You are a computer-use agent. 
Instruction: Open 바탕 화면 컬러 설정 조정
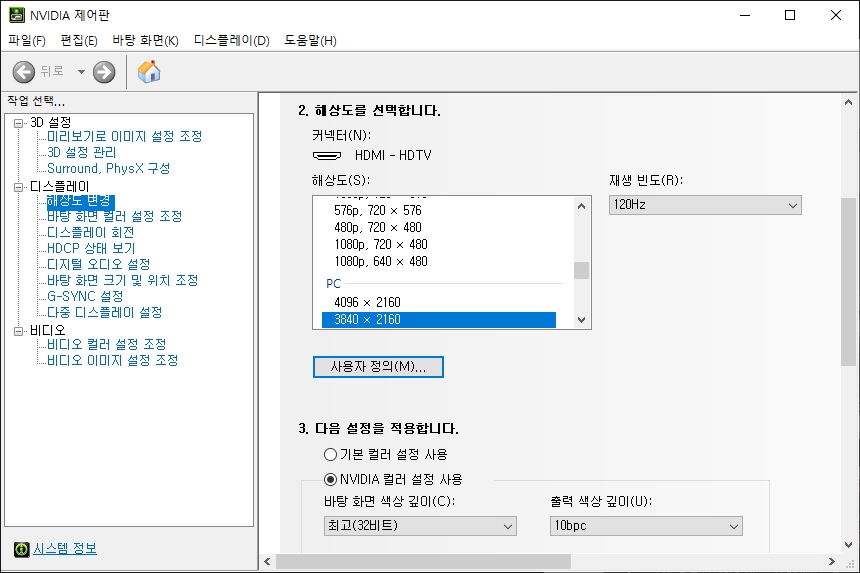coord(115,216)
